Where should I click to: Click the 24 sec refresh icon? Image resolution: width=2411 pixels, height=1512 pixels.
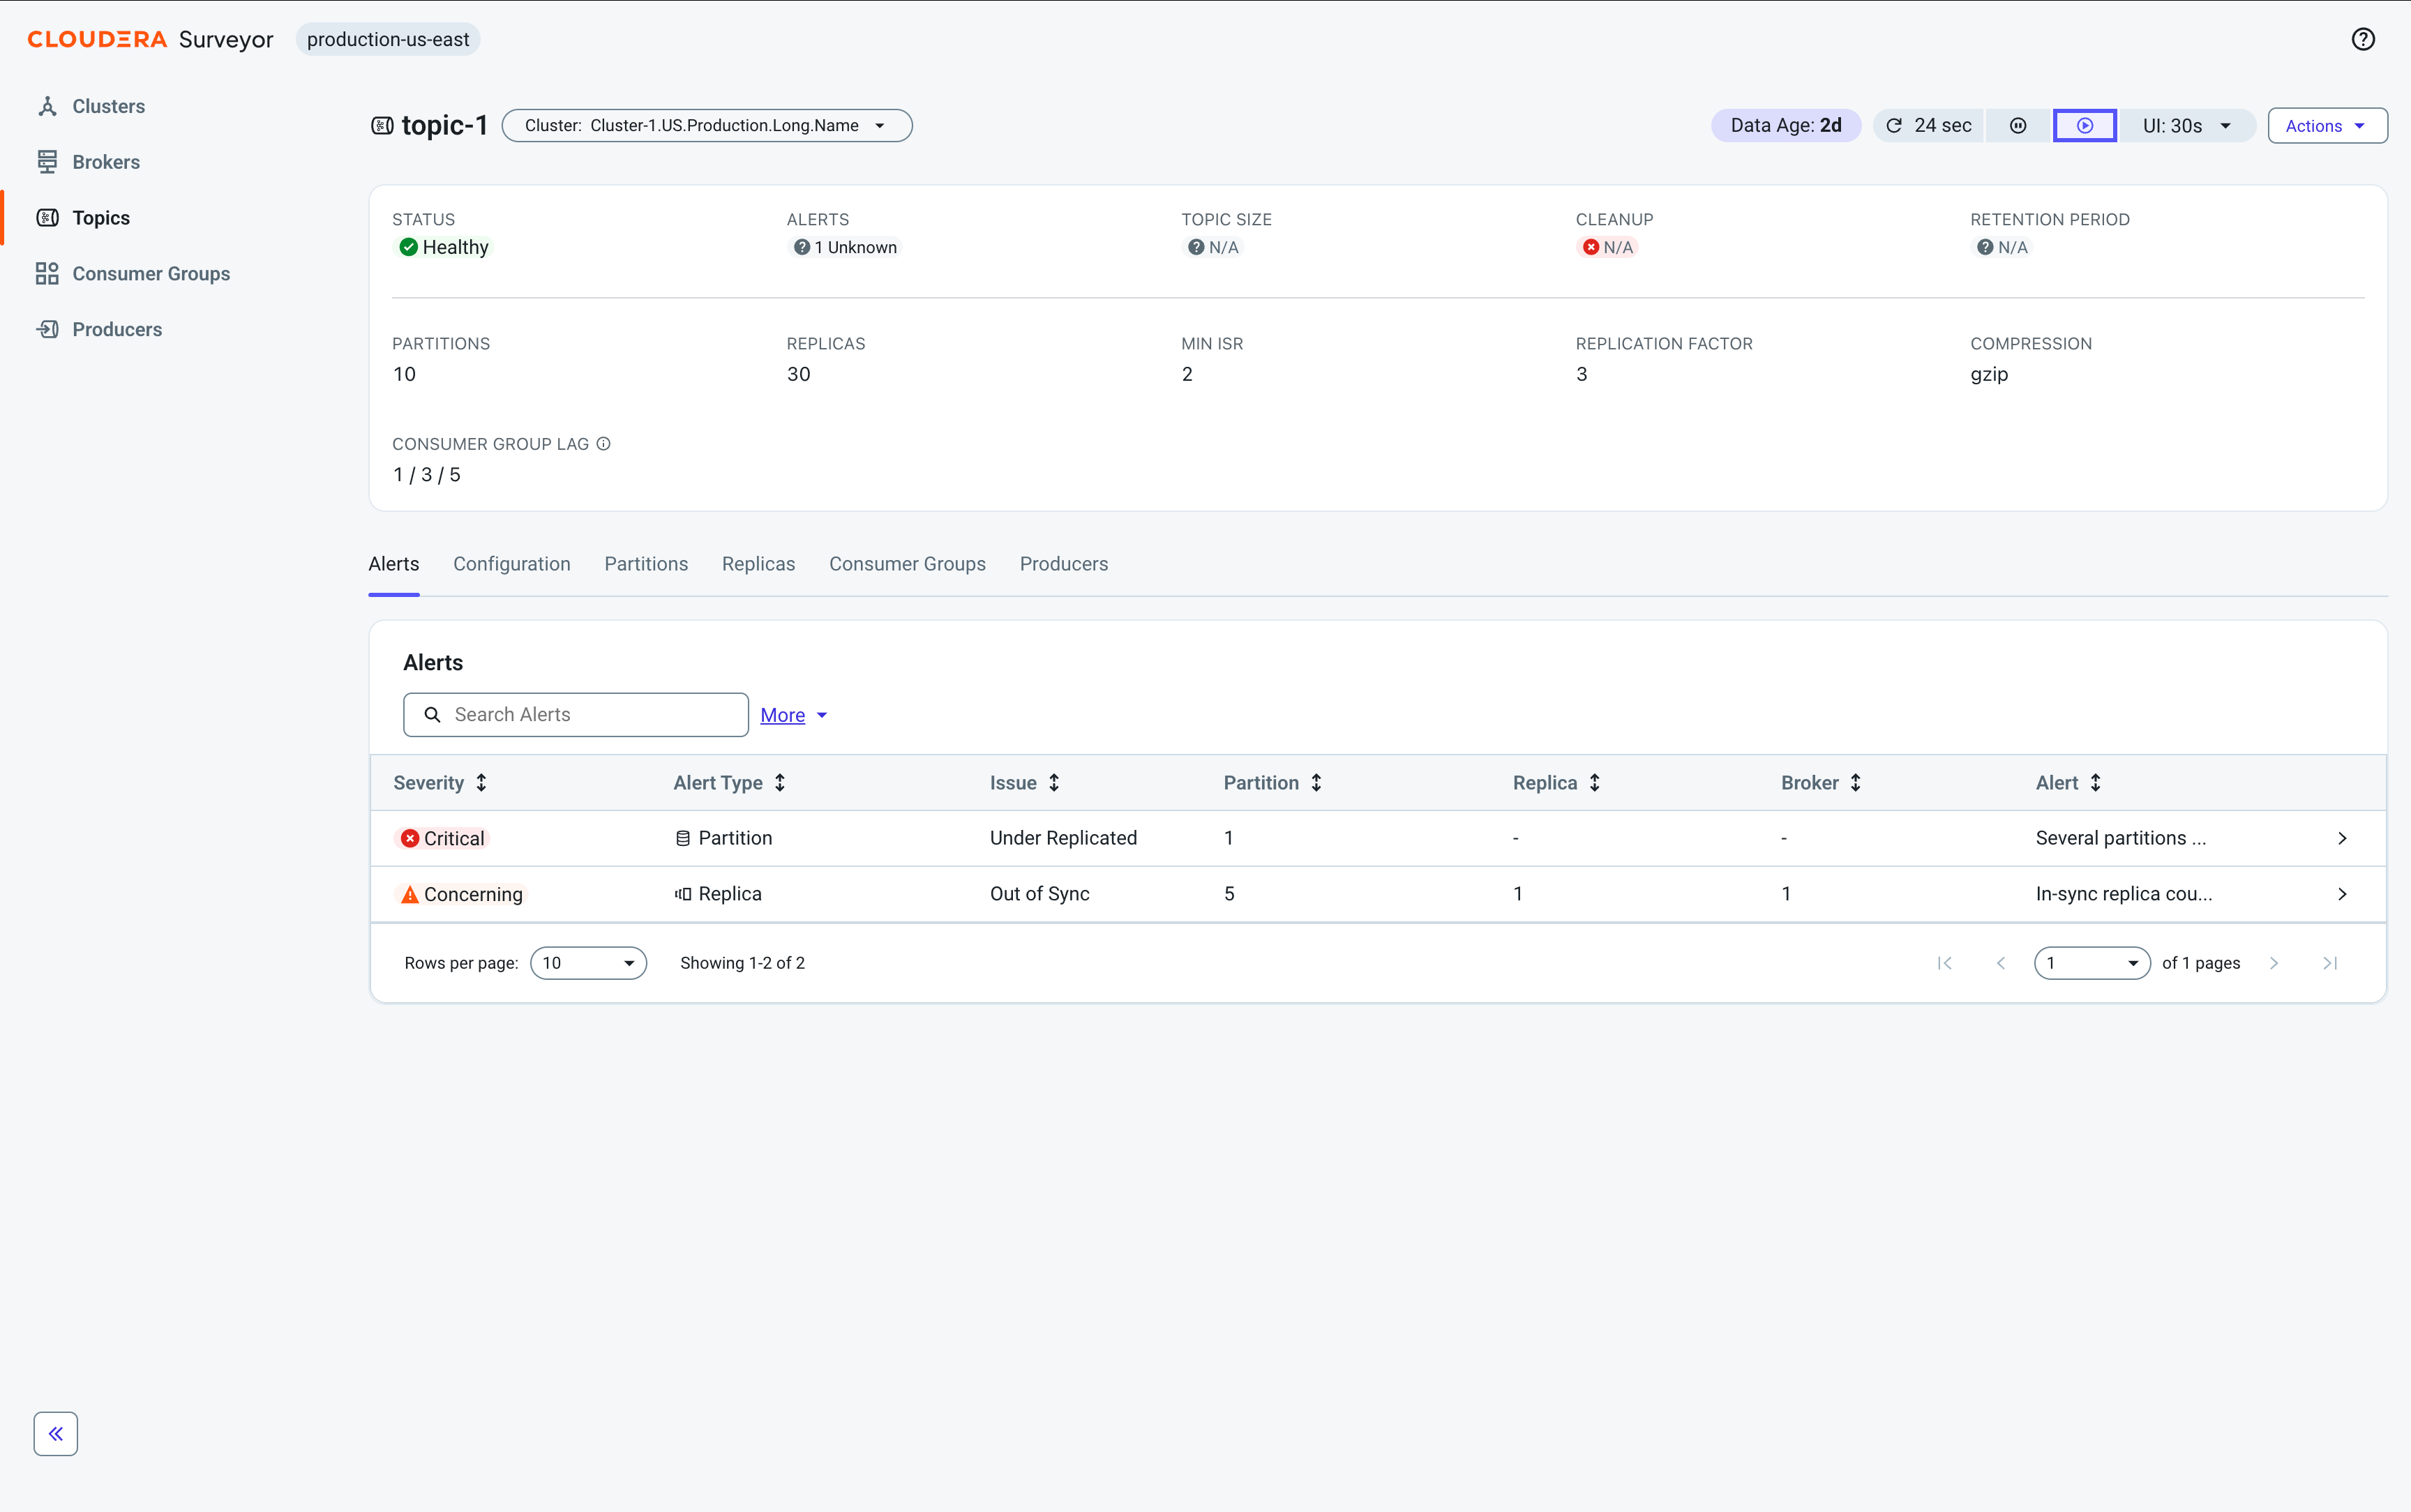pos(1894,126)
